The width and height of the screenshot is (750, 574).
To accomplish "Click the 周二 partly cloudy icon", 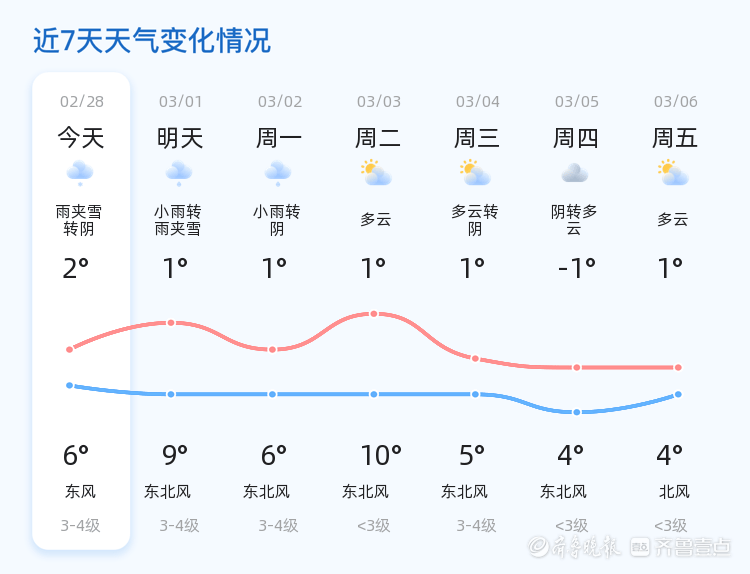I will tap(376, 173).
